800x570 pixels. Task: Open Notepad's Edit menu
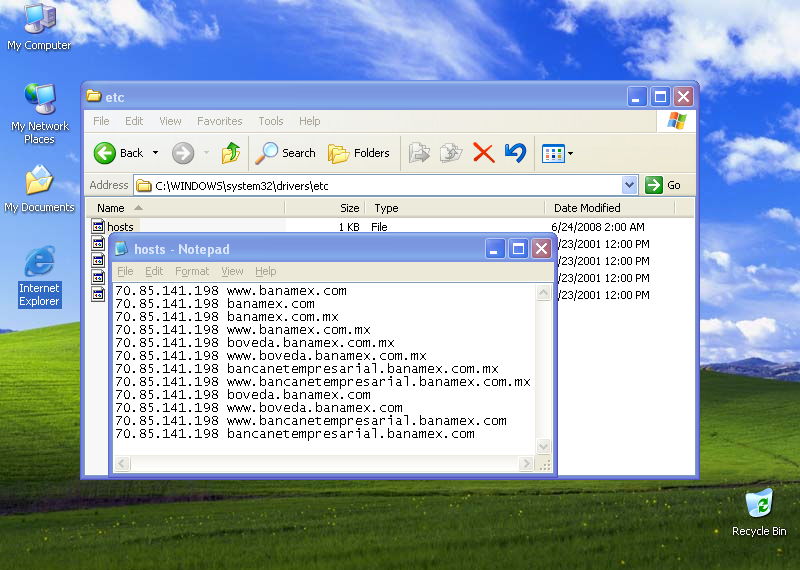point(154,271)
